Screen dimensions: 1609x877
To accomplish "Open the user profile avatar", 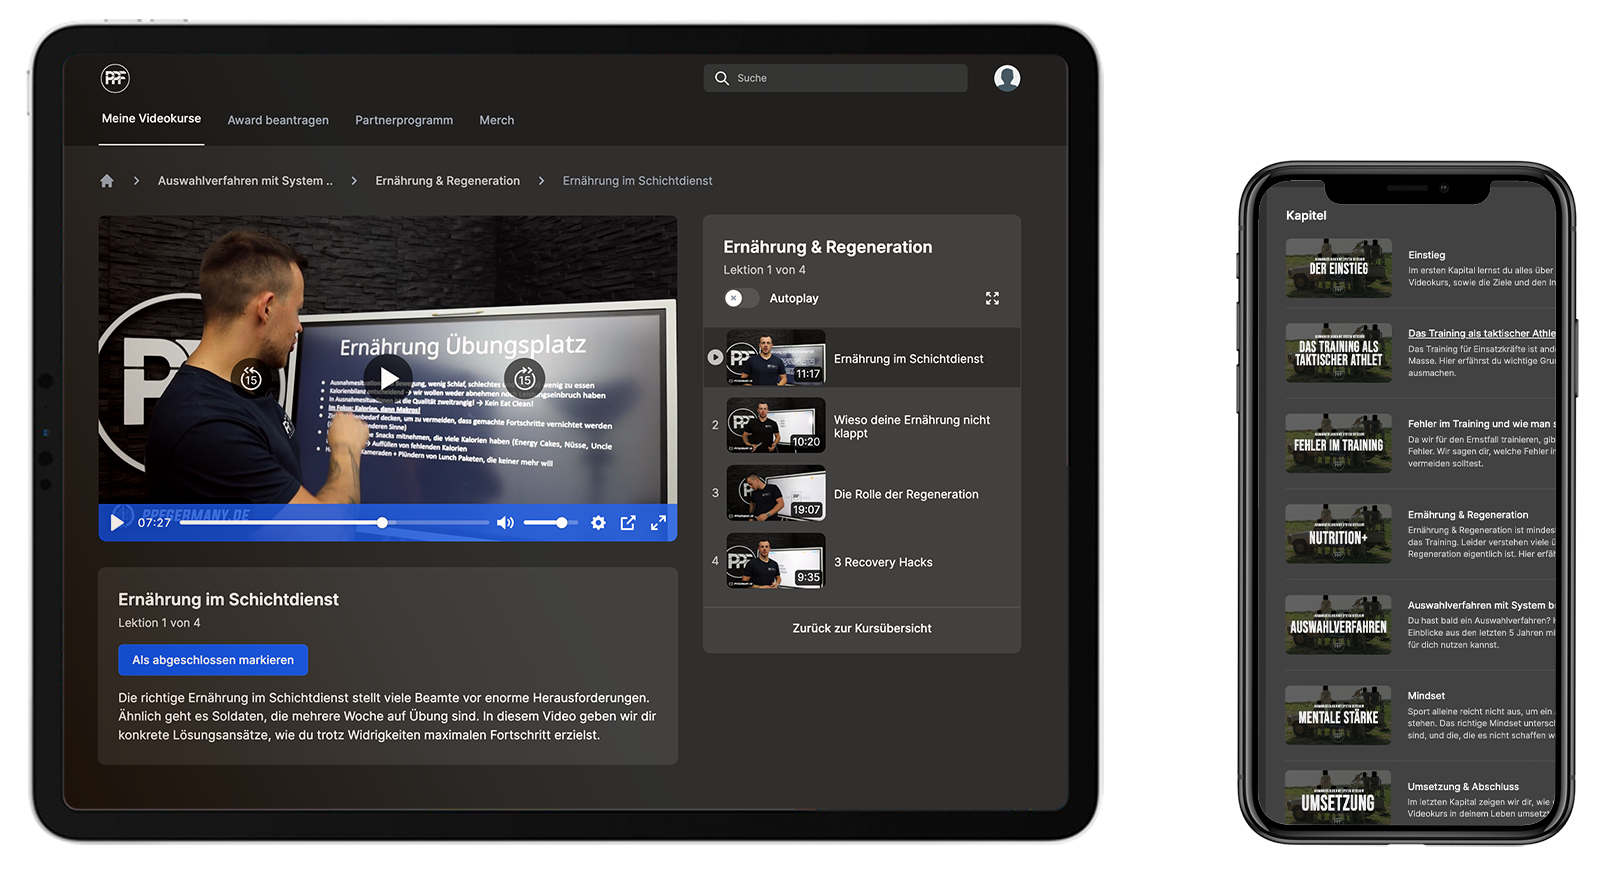I will coord(1007,78).
